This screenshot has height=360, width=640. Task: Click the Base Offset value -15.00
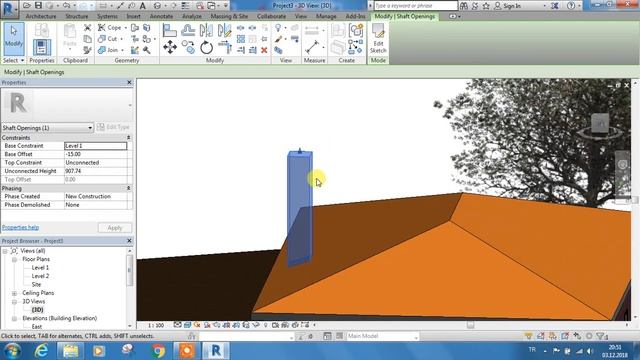pos(96,154)
